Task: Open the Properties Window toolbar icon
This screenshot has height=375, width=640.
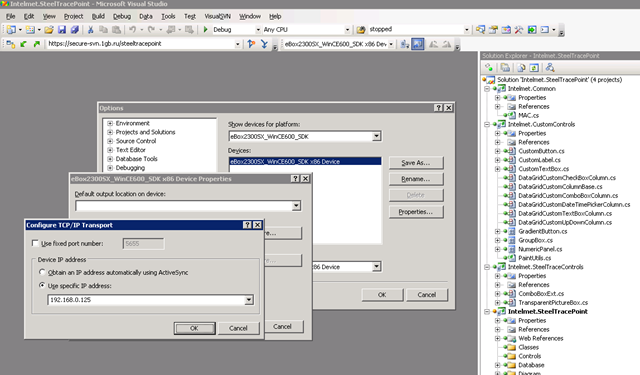Action: click(x=493, y=29)
